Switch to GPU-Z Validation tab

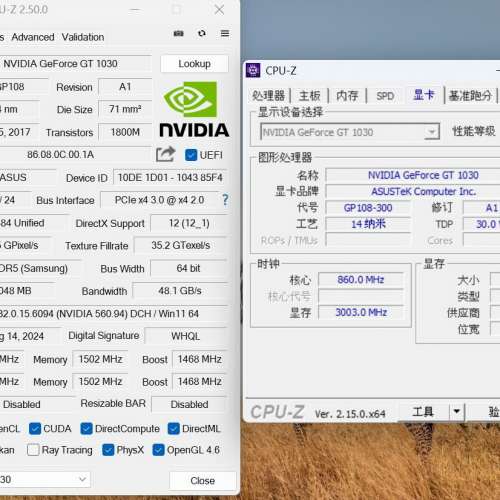pos(83,37)
